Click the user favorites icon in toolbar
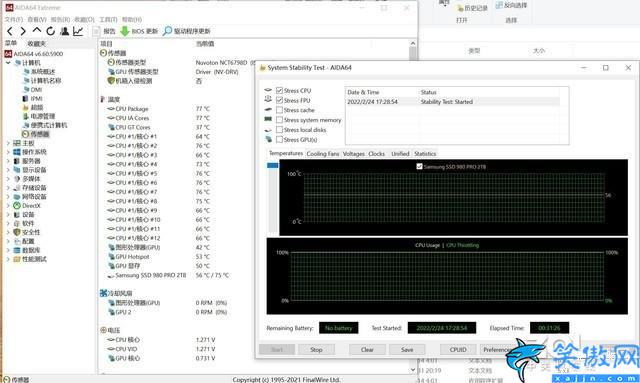The height and width of the screenshot is (383, 640). pos(64,31)
